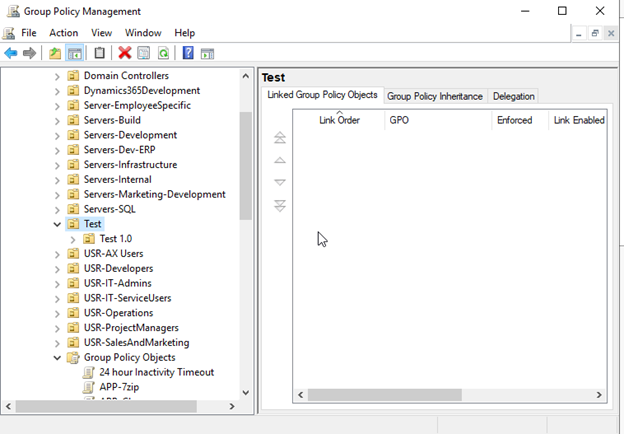Sort by the Link Order column header
Screen dimensions: 624x434
point(339,120)
